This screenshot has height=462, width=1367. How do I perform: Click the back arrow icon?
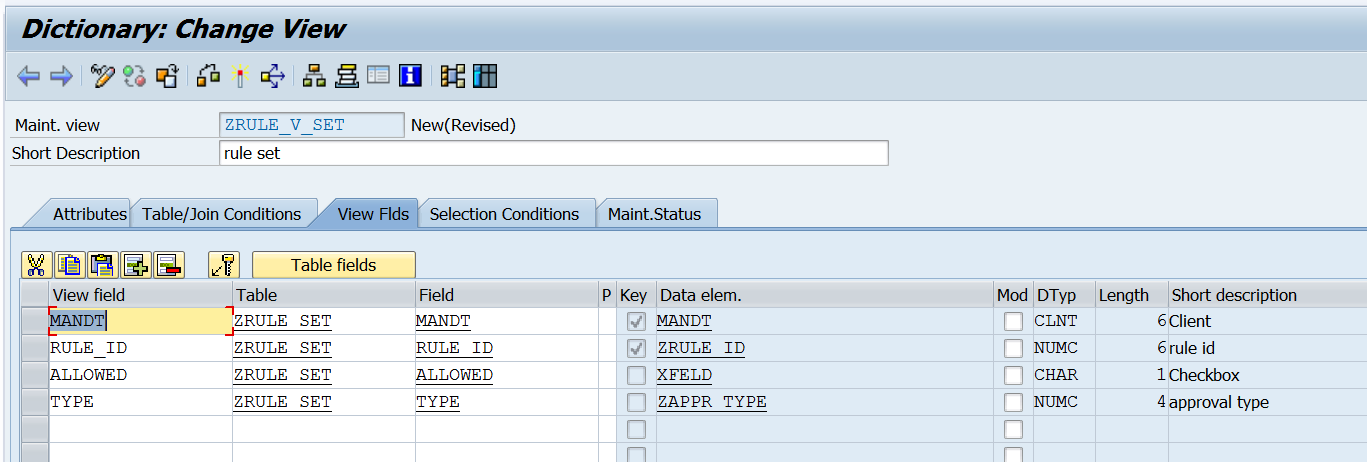coord(28,76)
